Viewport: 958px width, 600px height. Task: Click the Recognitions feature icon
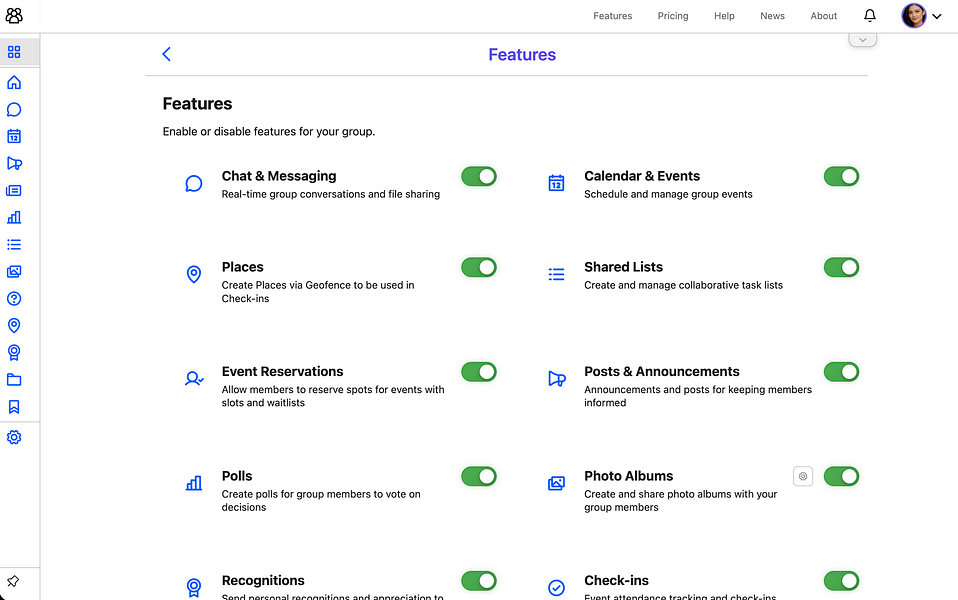coord(194,588)
